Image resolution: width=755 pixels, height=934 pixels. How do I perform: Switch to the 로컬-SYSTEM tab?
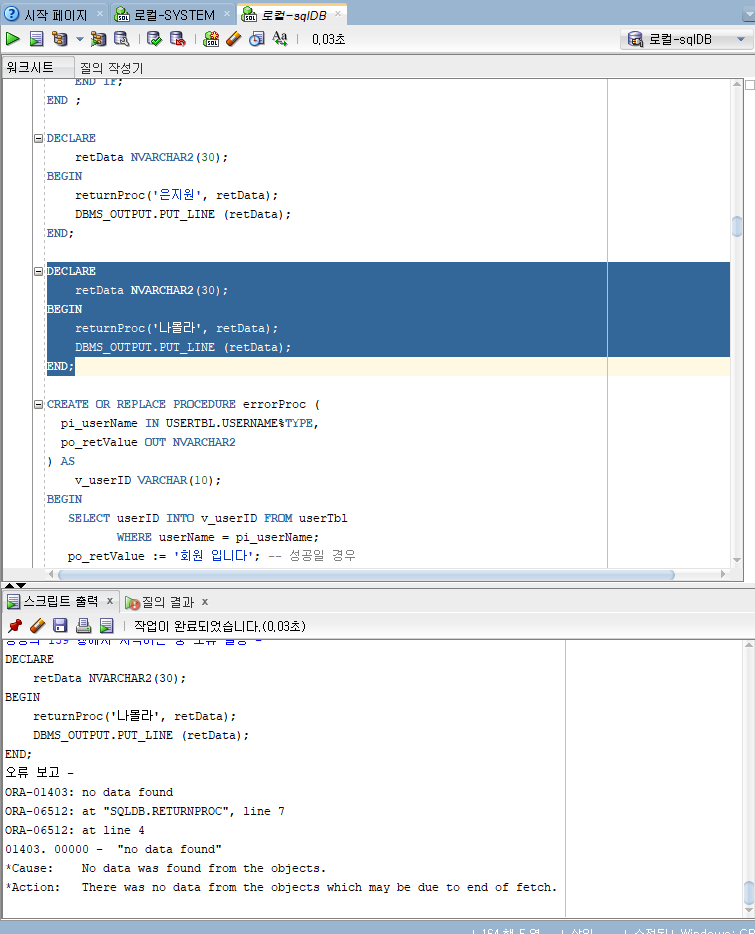[x=174, y=14]
